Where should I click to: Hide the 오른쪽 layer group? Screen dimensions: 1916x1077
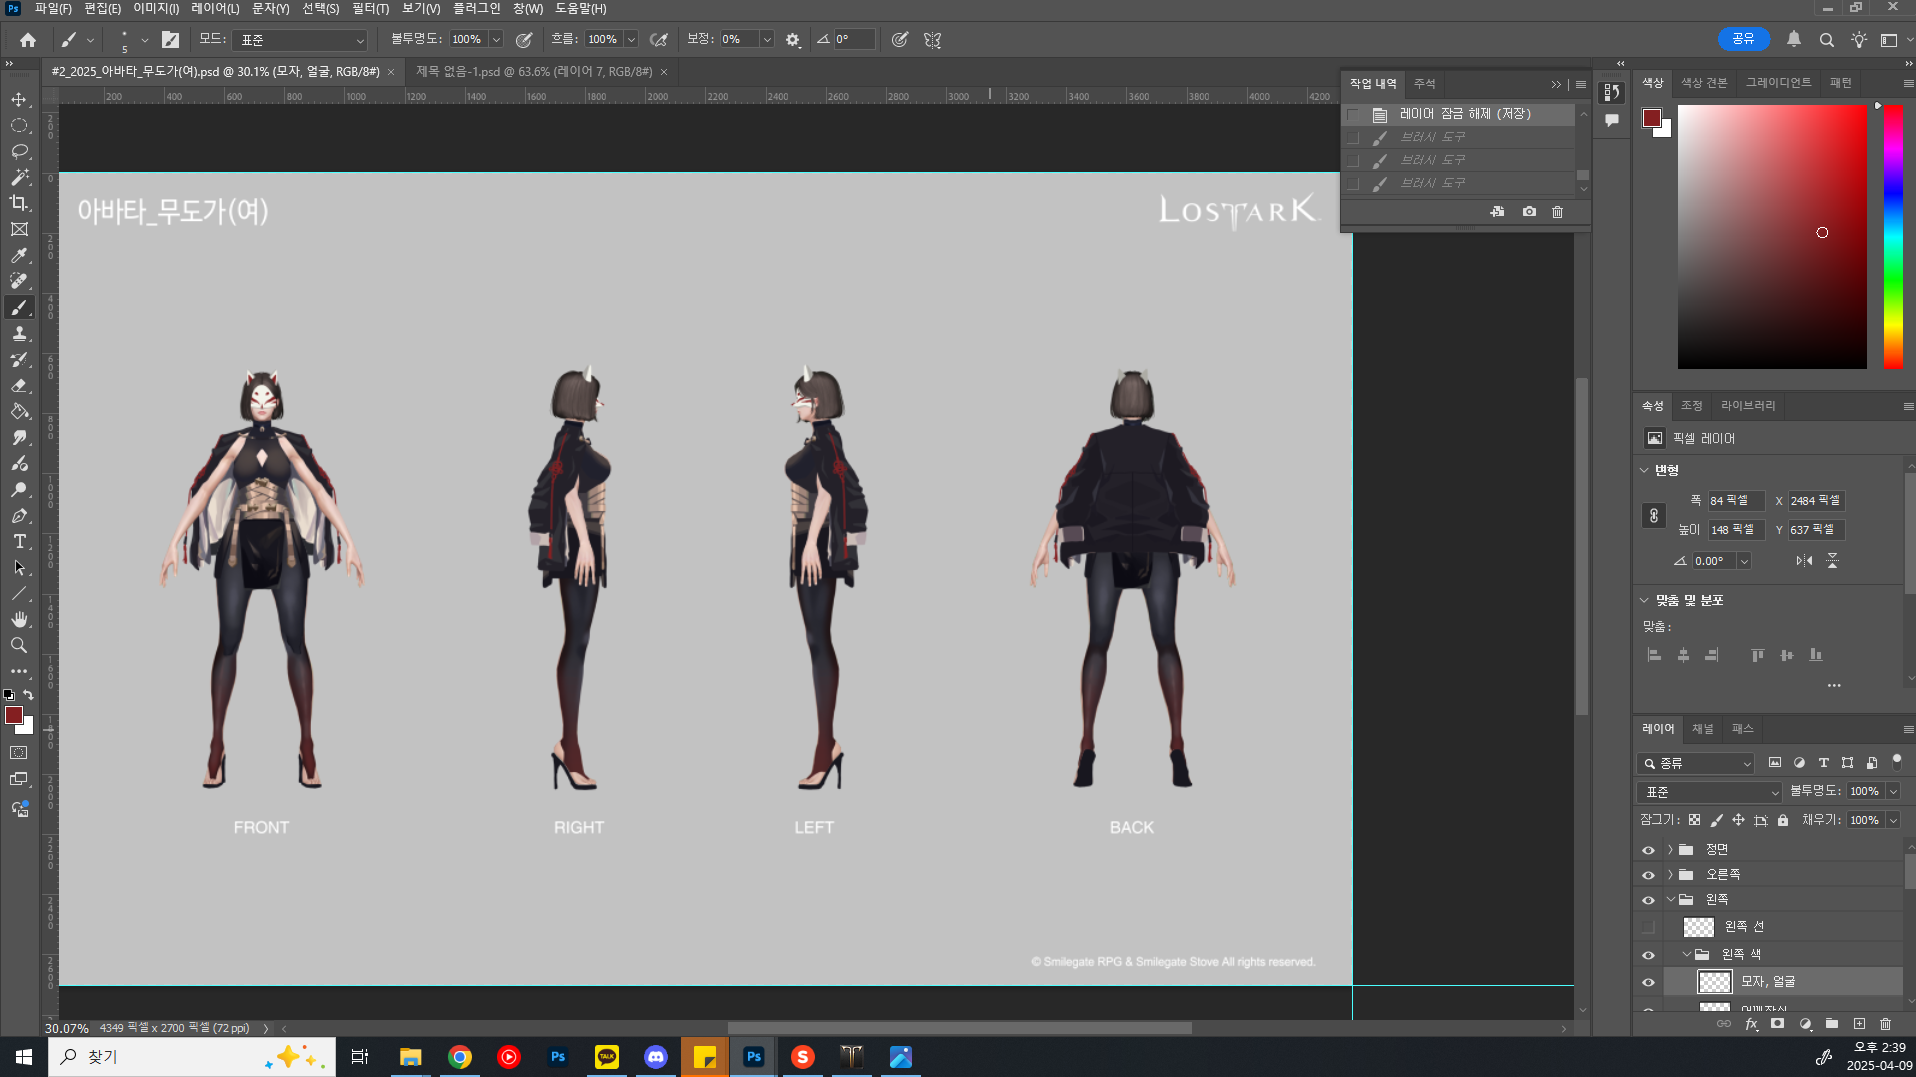point(1648,875)
